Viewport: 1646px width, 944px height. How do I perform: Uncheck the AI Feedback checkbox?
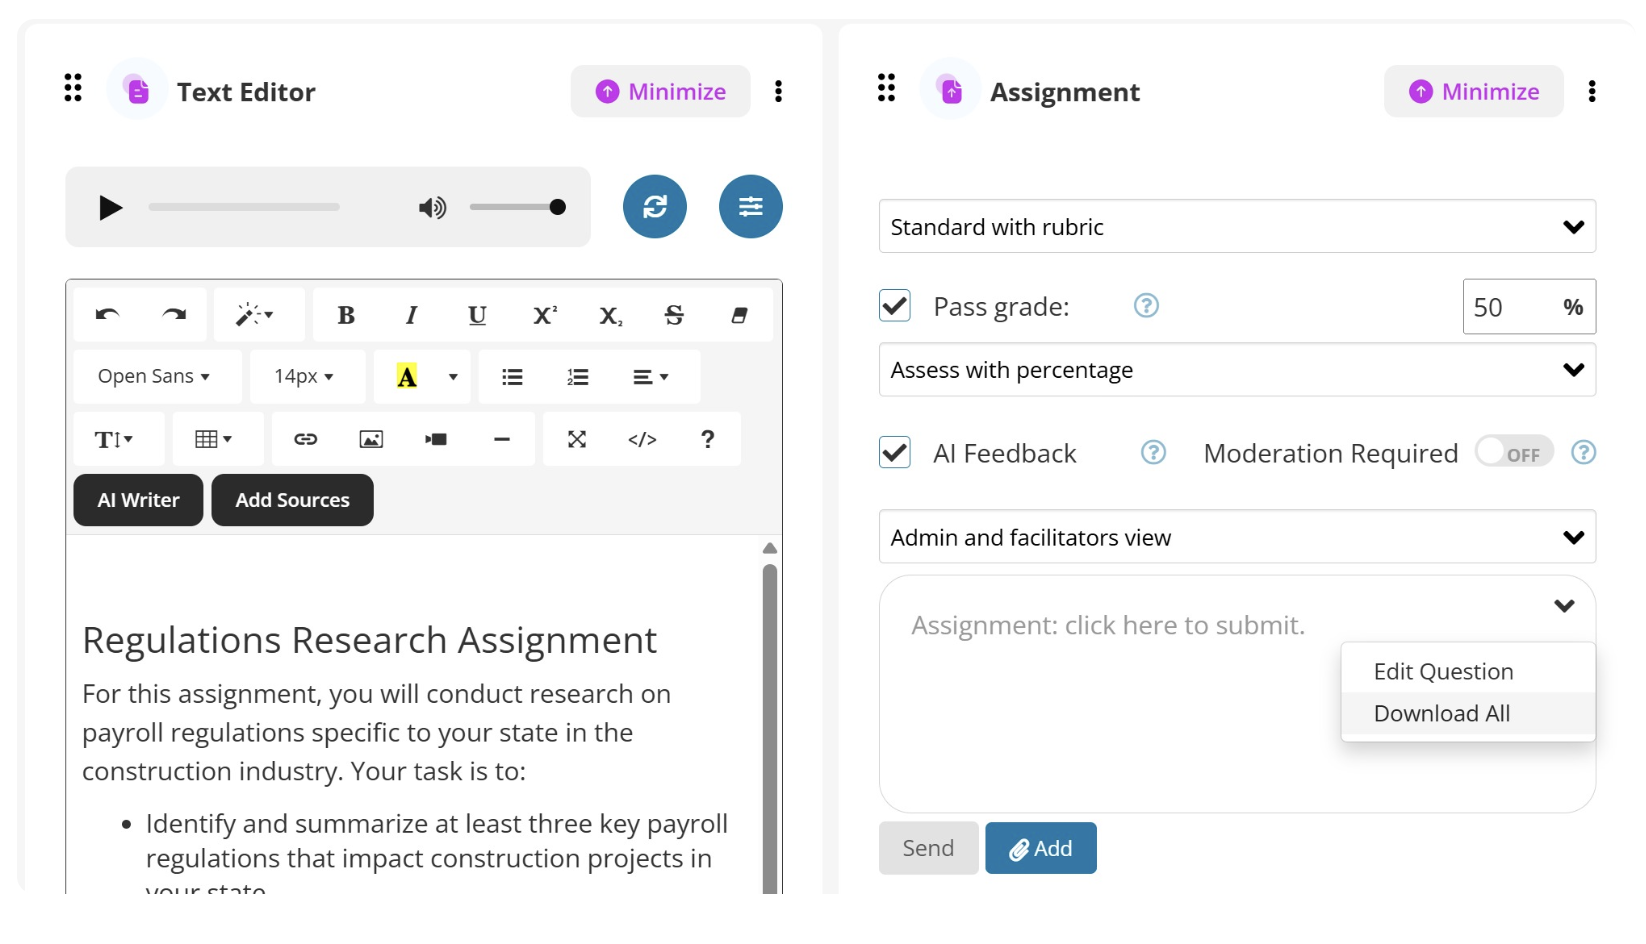[x=895, y=453]
